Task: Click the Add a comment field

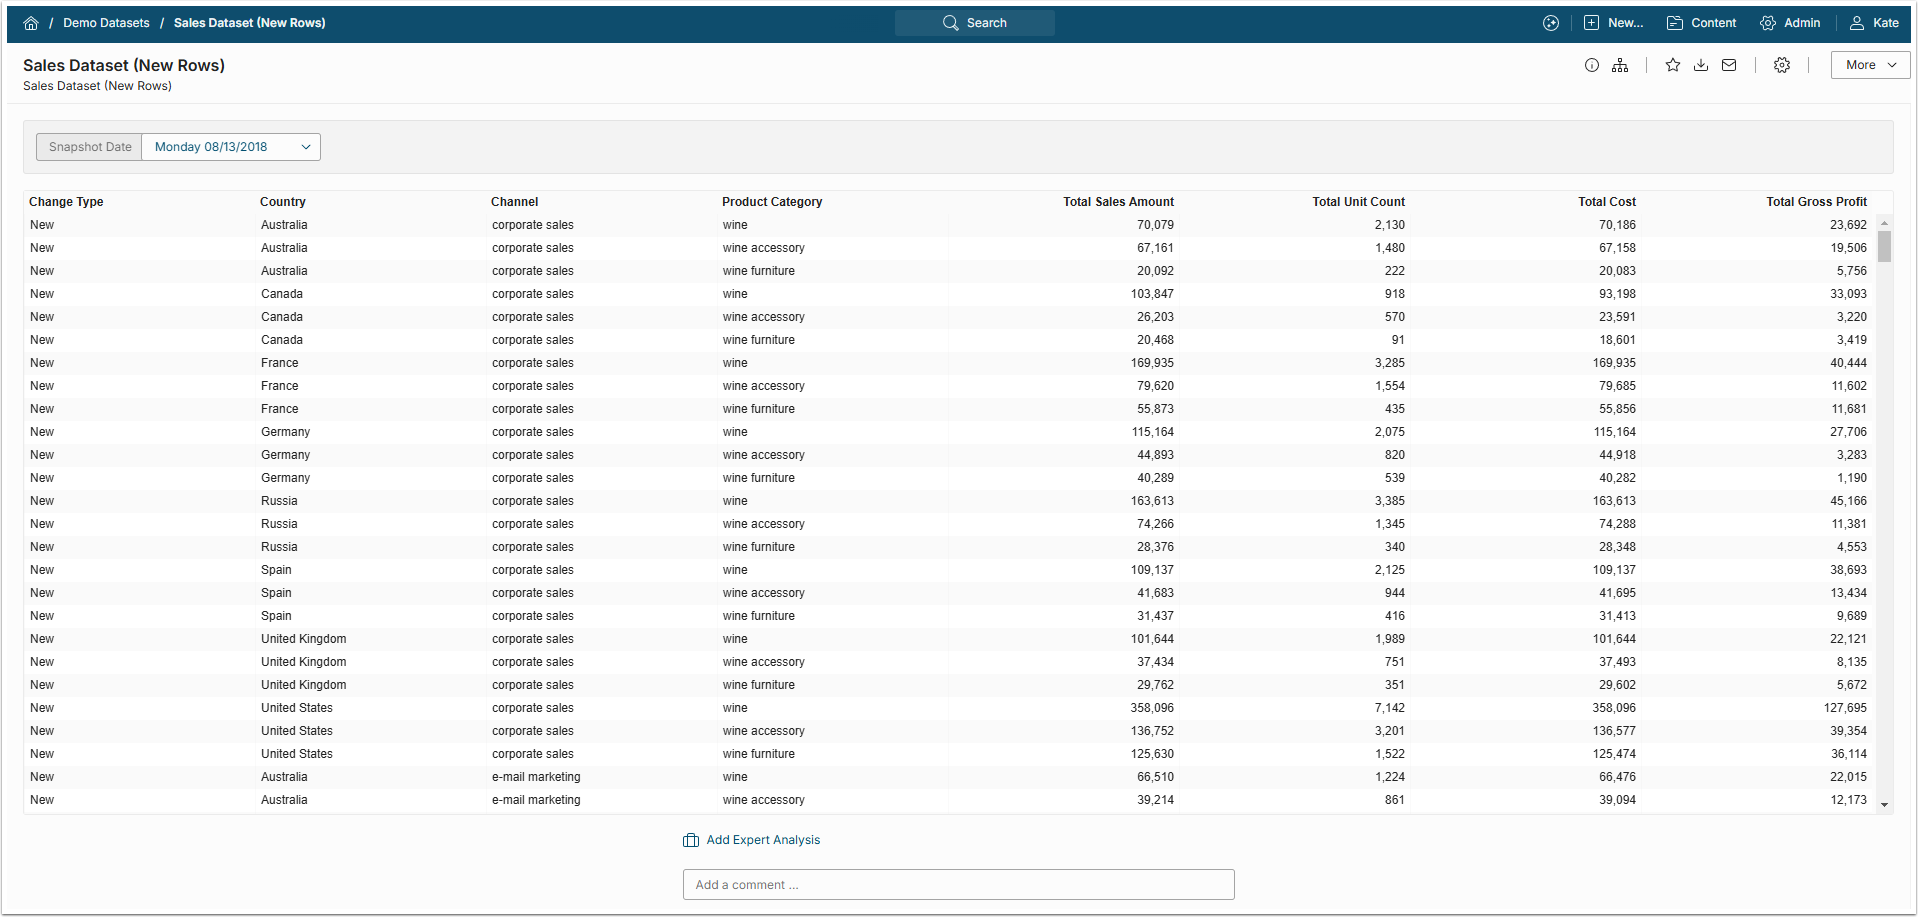Action: tap(958, 885)
